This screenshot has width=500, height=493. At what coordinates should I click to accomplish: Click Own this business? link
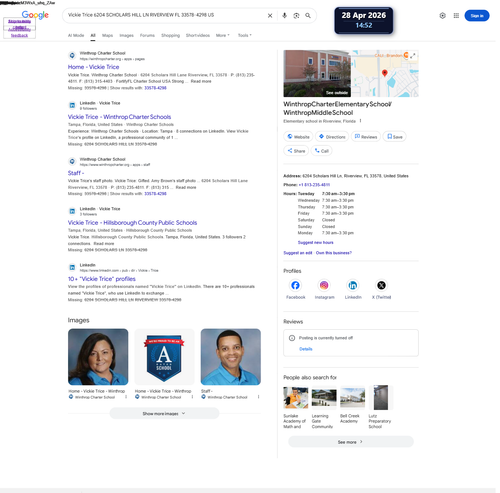pyautogui.click(x=334, y=253)
